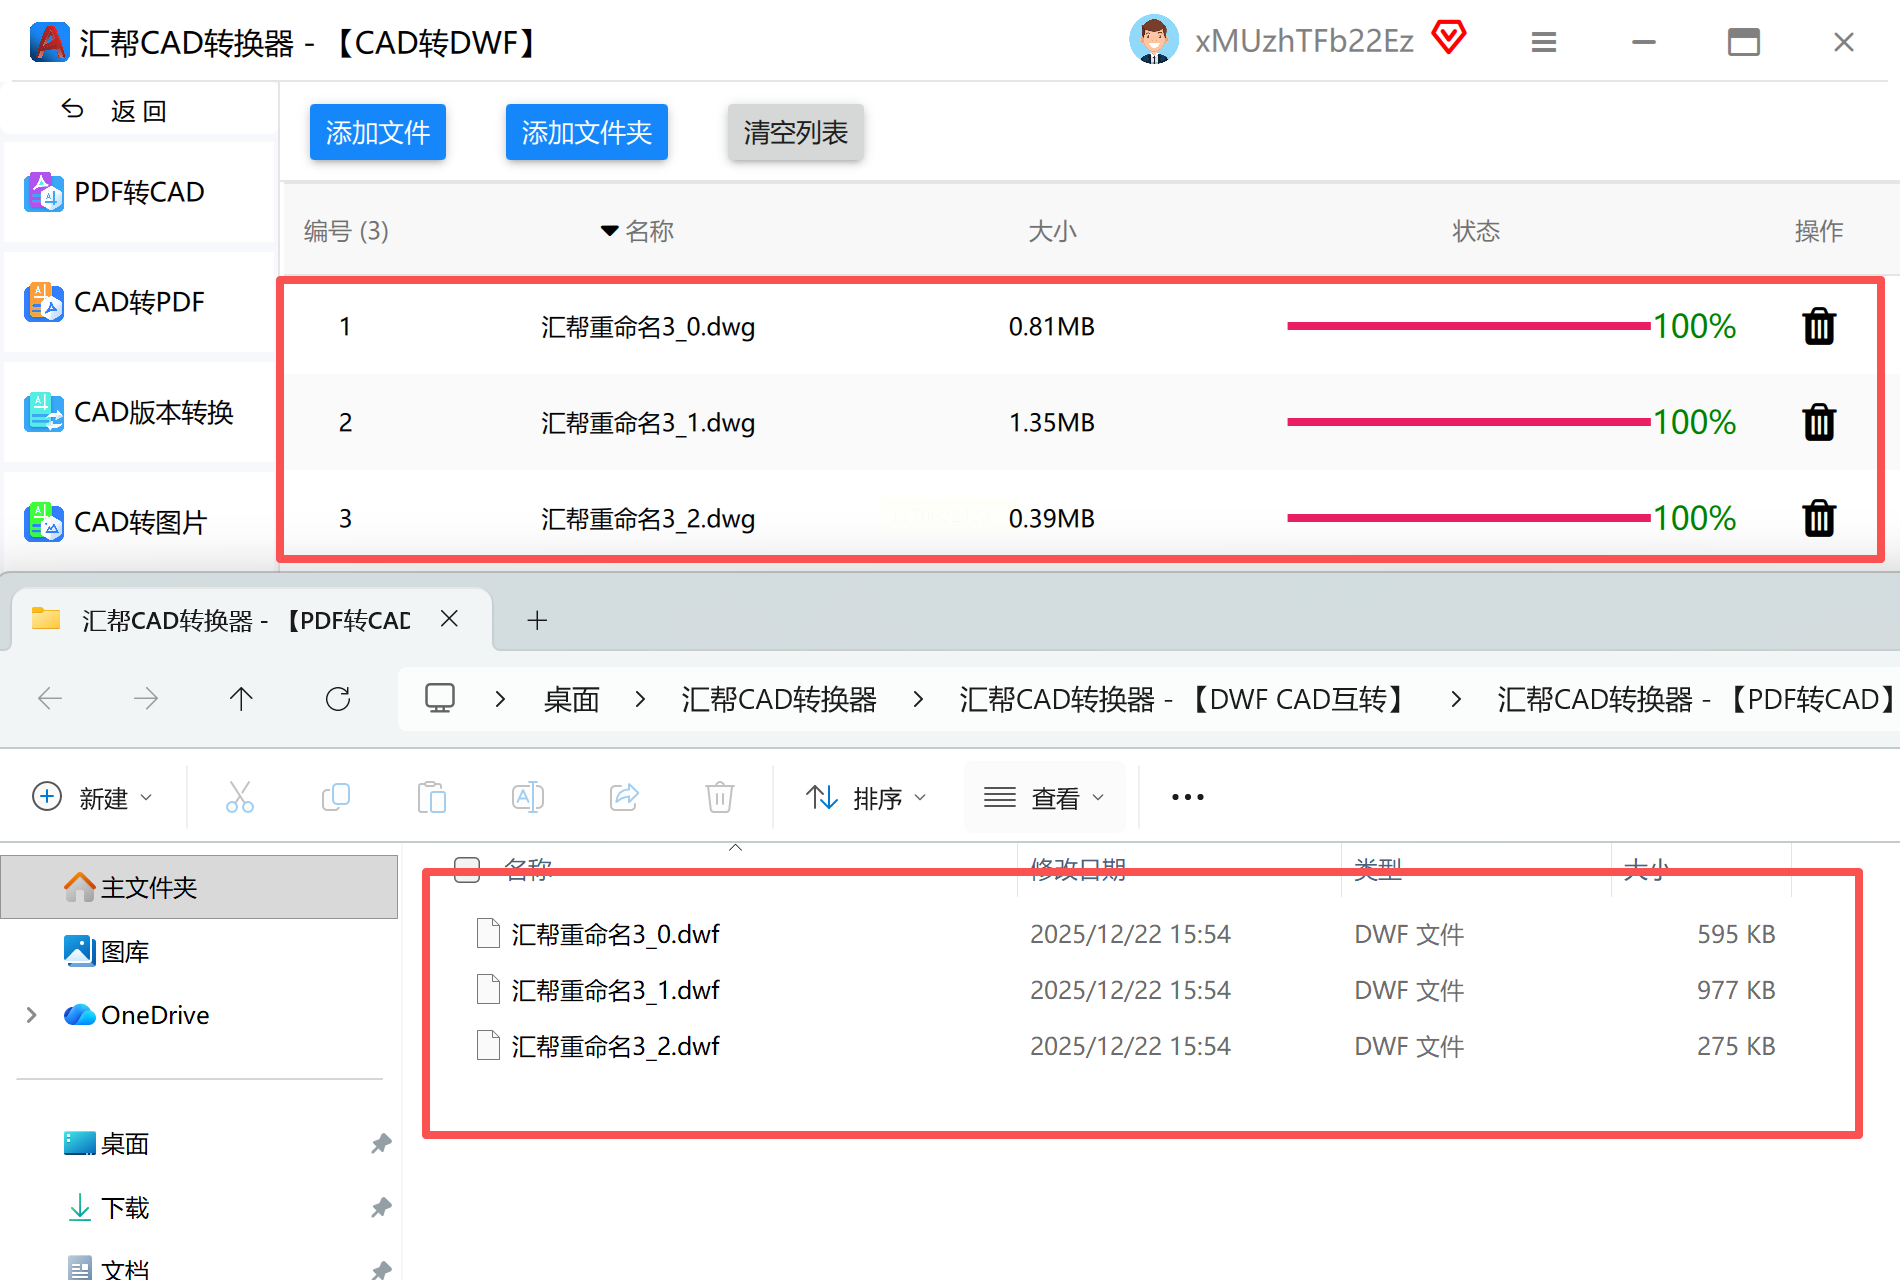Click the computer icon in address bar
The image size is (1900, 1280).
pos(440,698)
